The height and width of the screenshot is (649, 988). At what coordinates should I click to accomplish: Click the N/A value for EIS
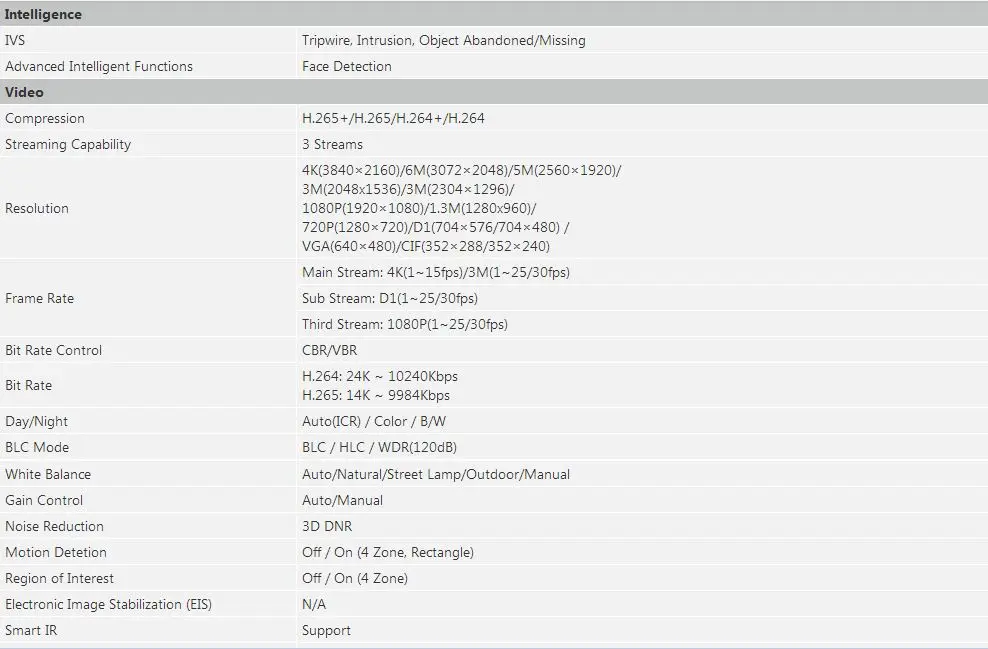pyautogui.click(x=314, y=604)
